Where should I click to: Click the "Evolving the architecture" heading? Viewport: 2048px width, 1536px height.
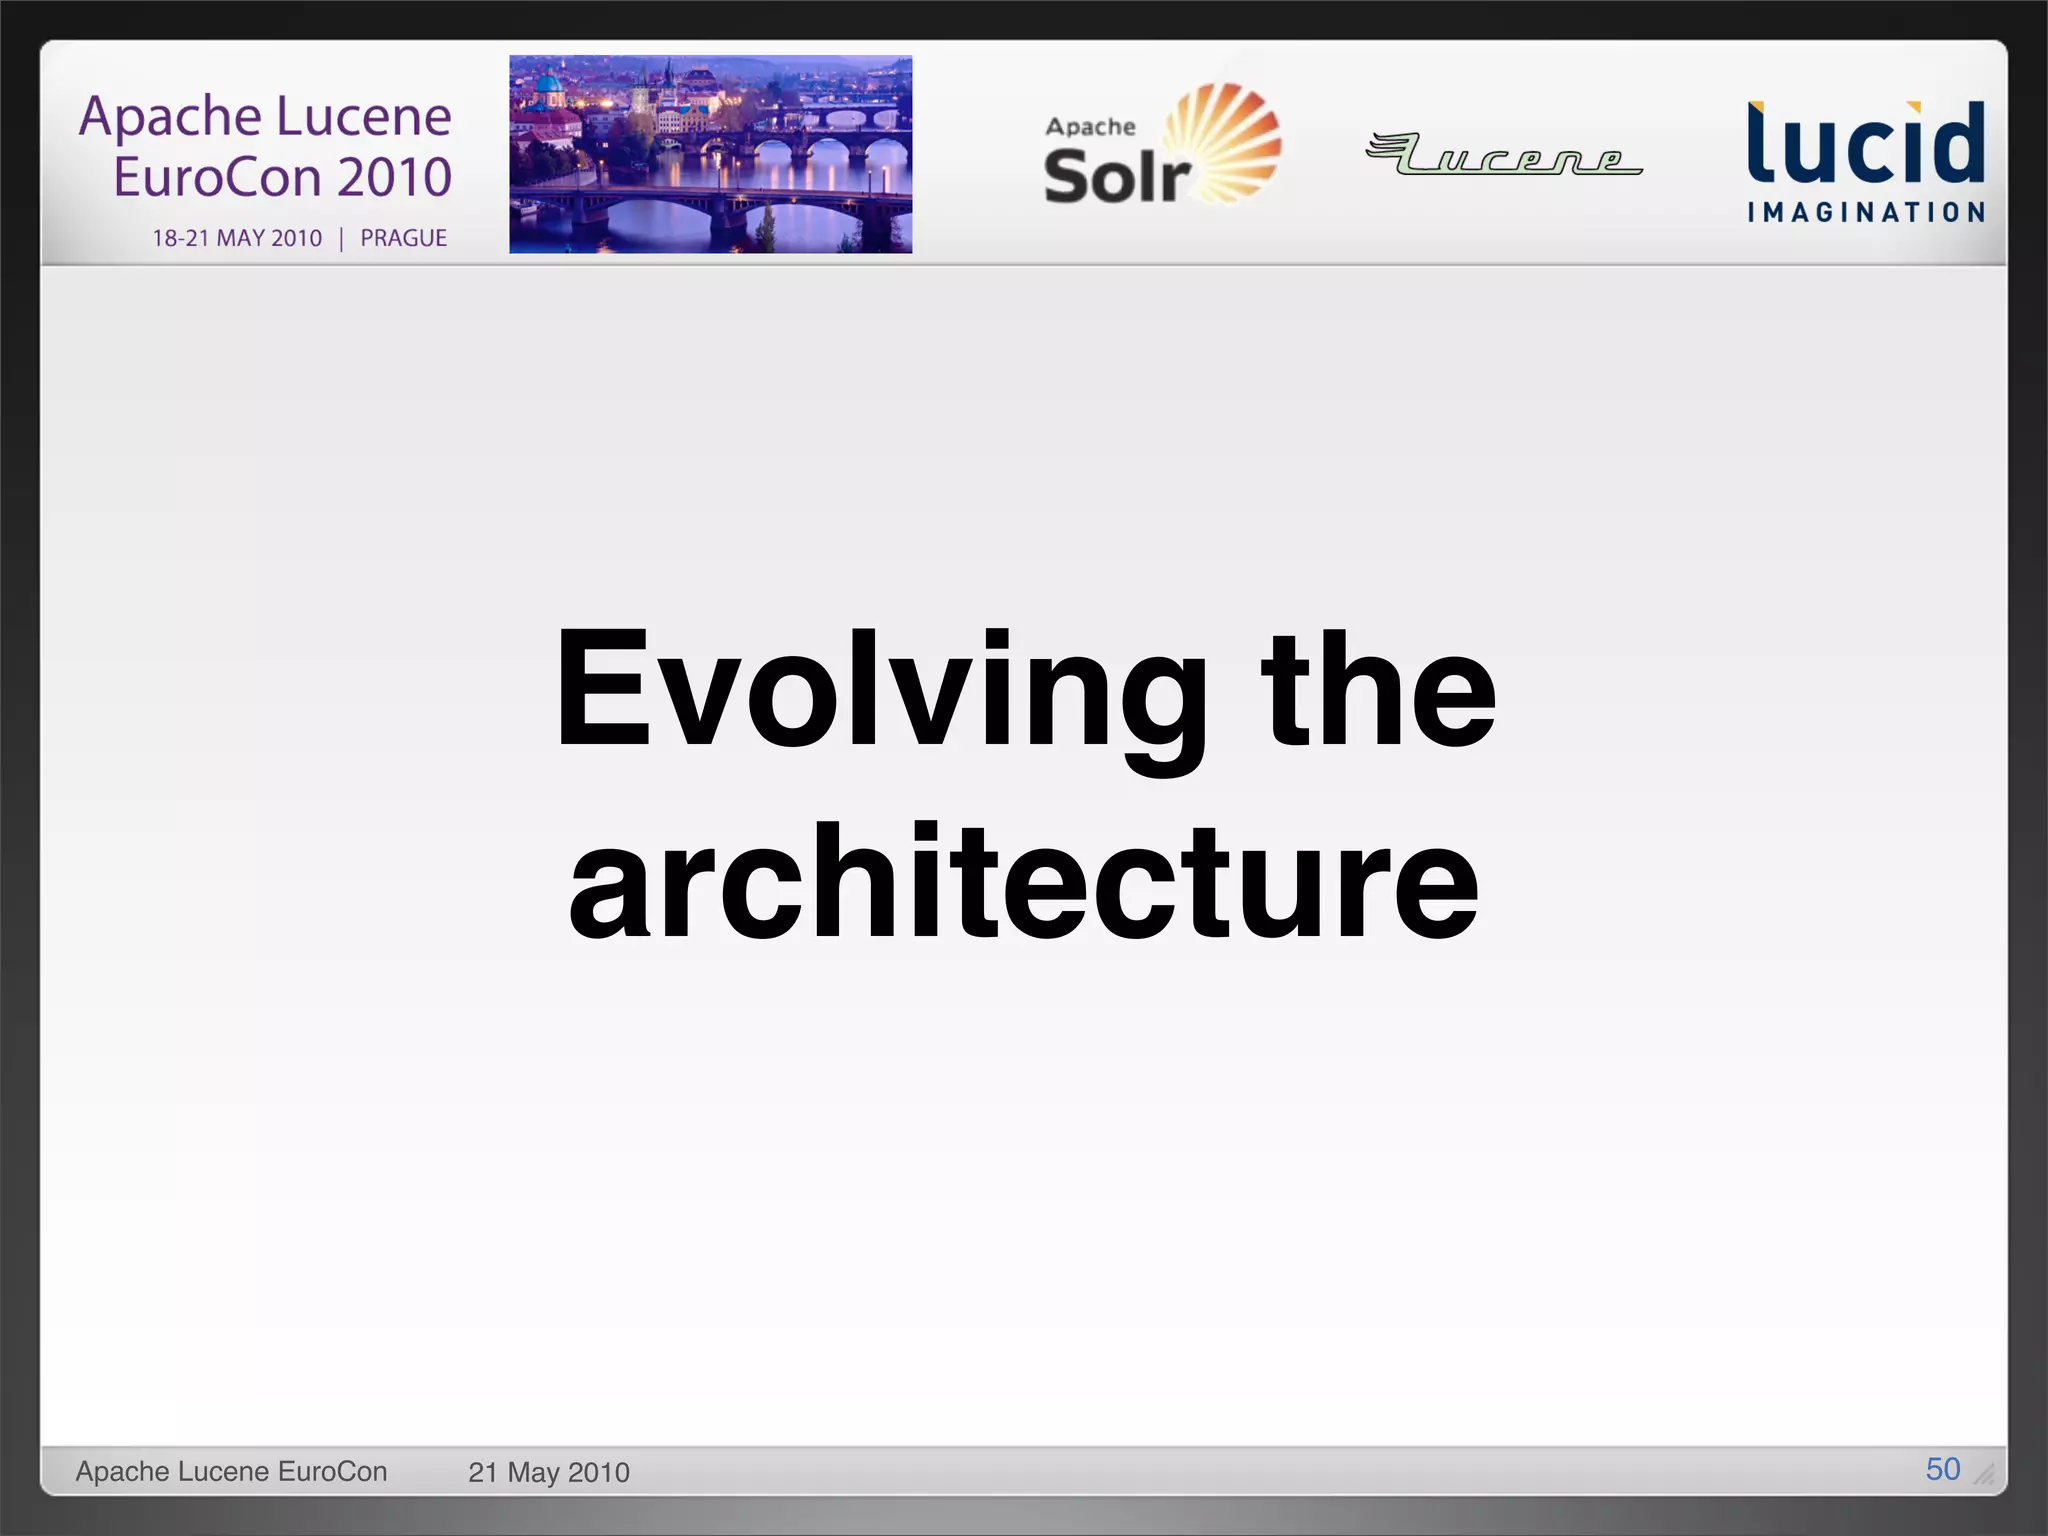point(1024,783)
